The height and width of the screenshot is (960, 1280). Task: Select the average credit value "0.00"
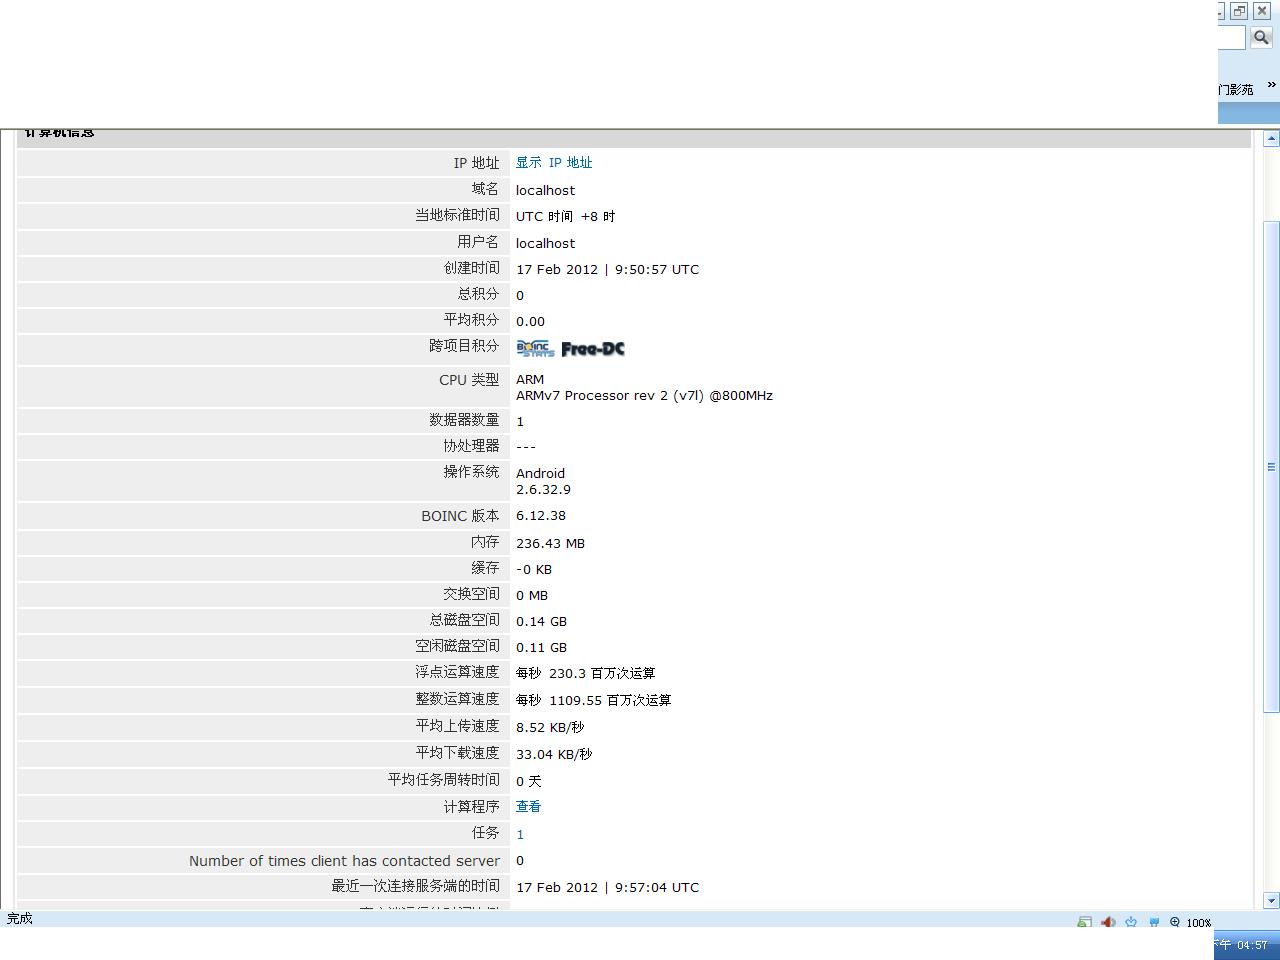click(530, 321)
